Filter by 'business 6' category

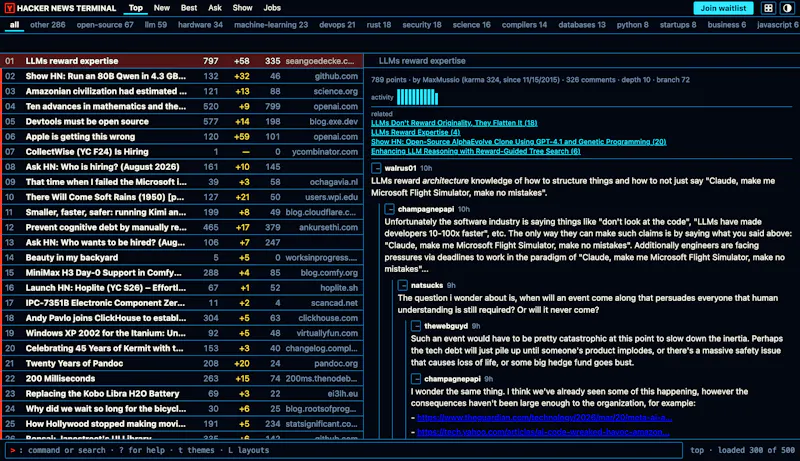[x=727, y=24]
